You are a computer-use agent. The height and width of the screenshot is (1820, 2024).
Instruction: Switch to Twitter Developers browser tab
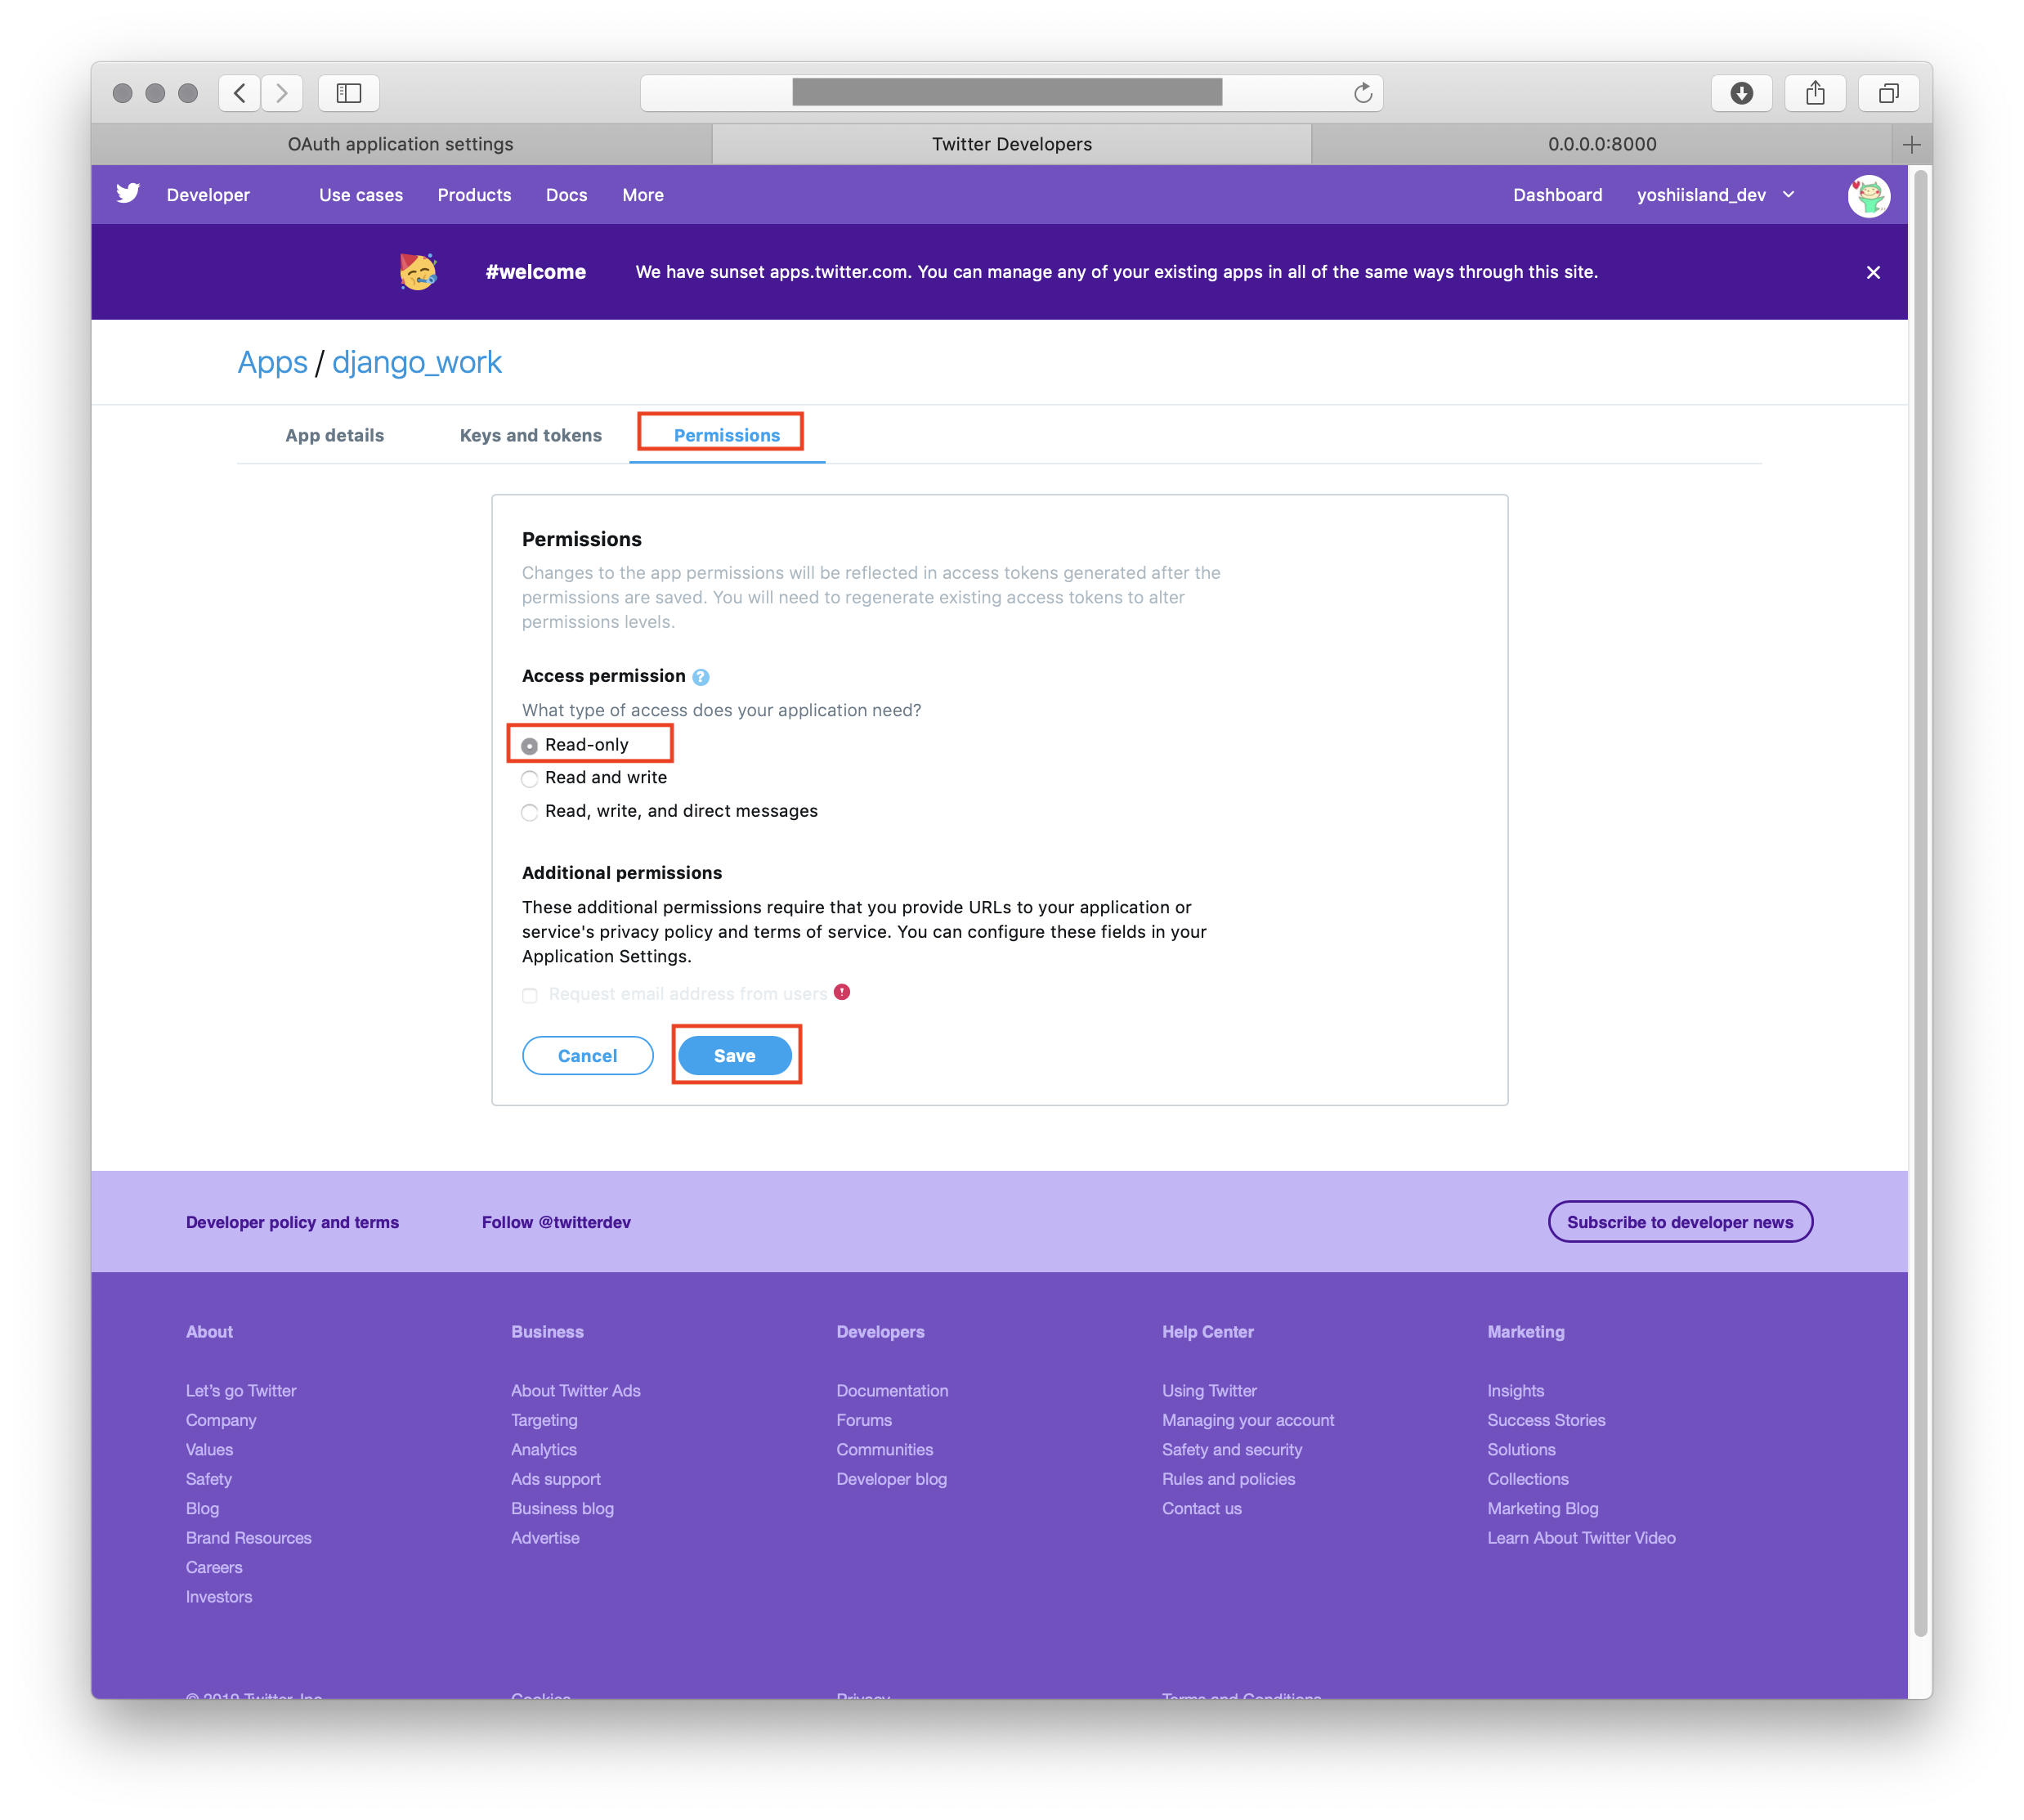(x=1012, y=144)
